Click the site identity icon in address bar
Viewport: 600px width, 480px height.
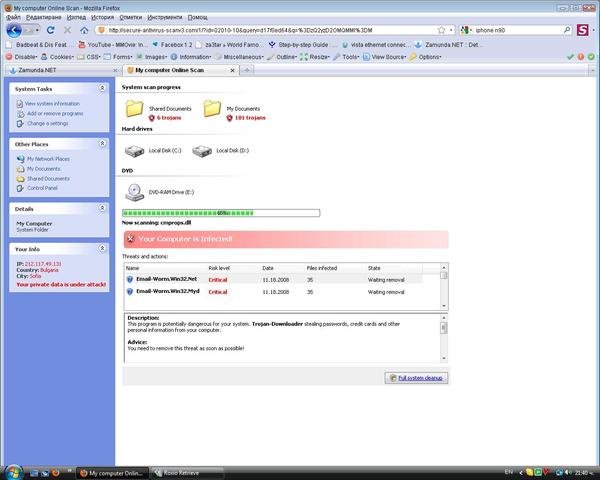(x=101, y=30)
